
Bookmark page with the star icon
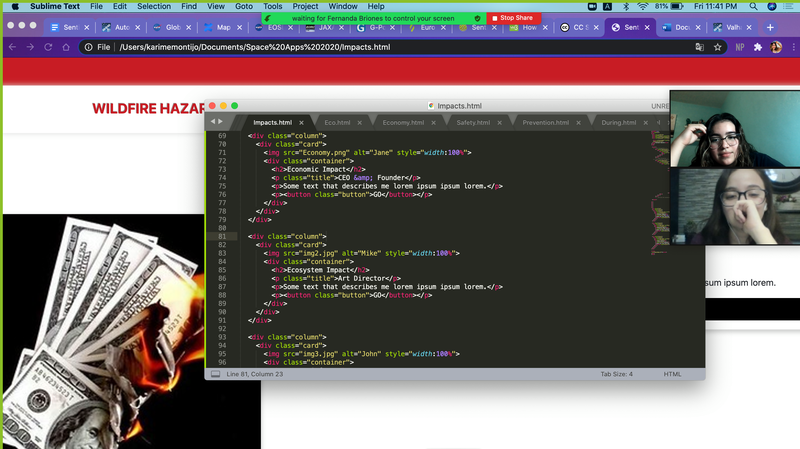(717, 47)
